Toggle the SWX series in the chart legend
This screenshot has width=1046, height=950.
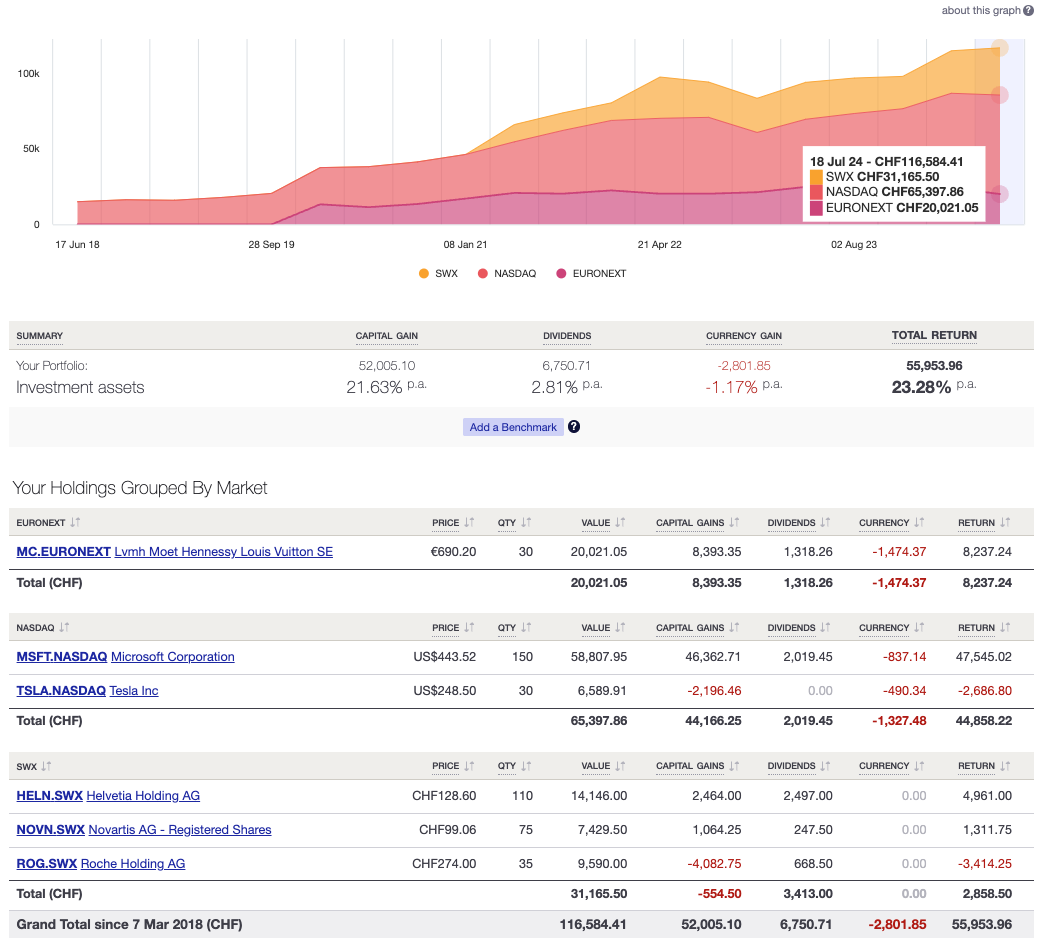tap(424, 273)
